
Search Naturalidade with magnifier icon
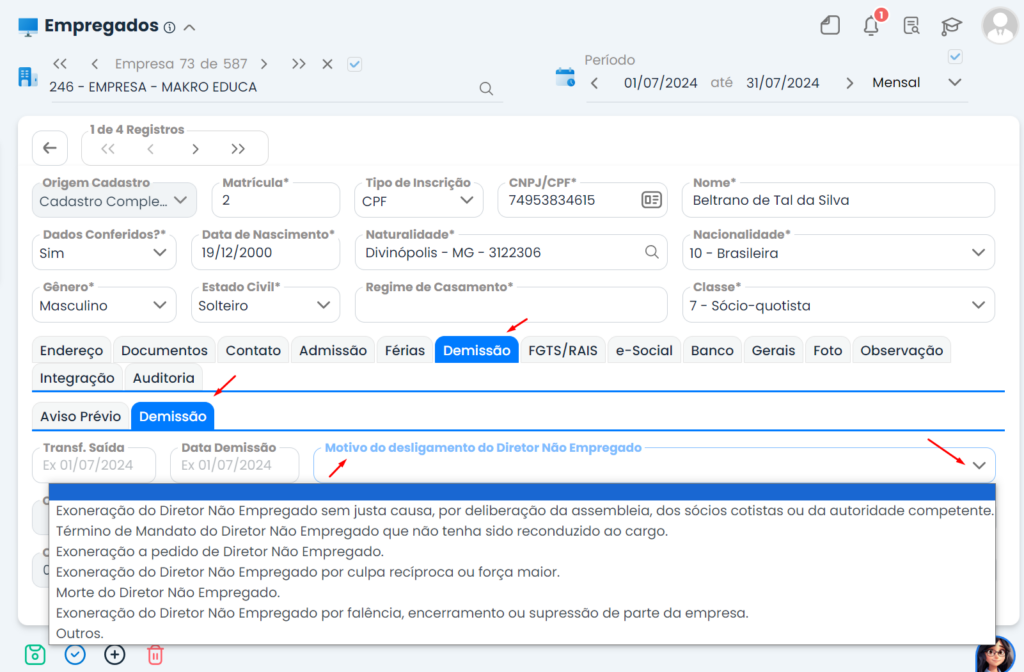click(x=651, y=251)
